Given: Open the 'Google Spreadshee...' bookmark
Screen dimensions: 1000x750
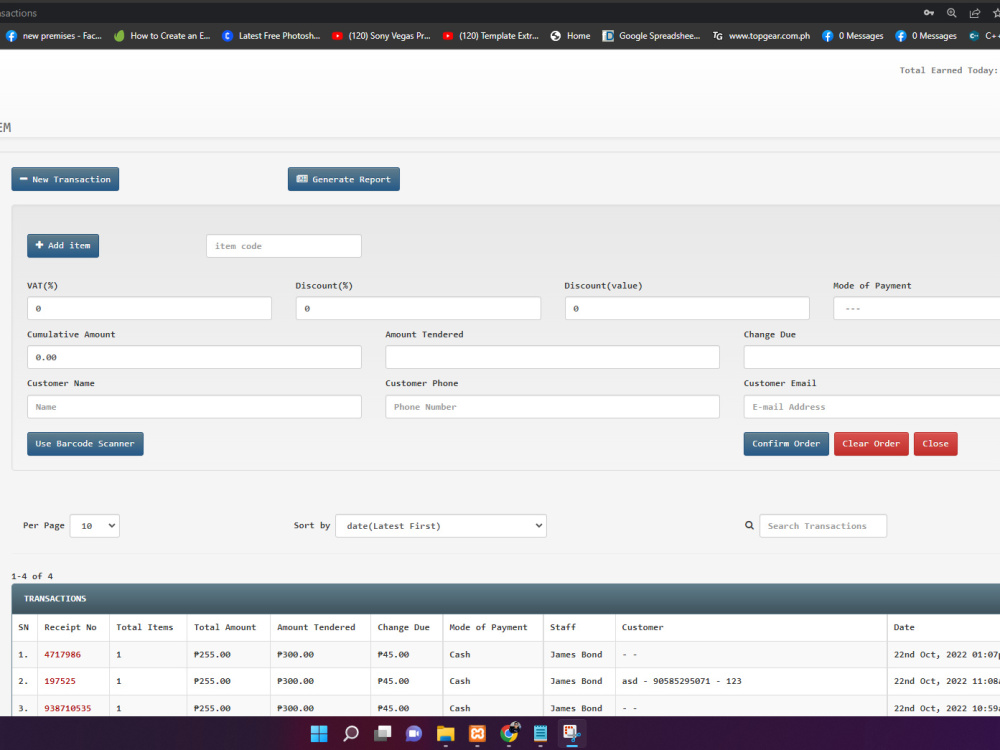Looking at the screenshot, I should 651,36.
